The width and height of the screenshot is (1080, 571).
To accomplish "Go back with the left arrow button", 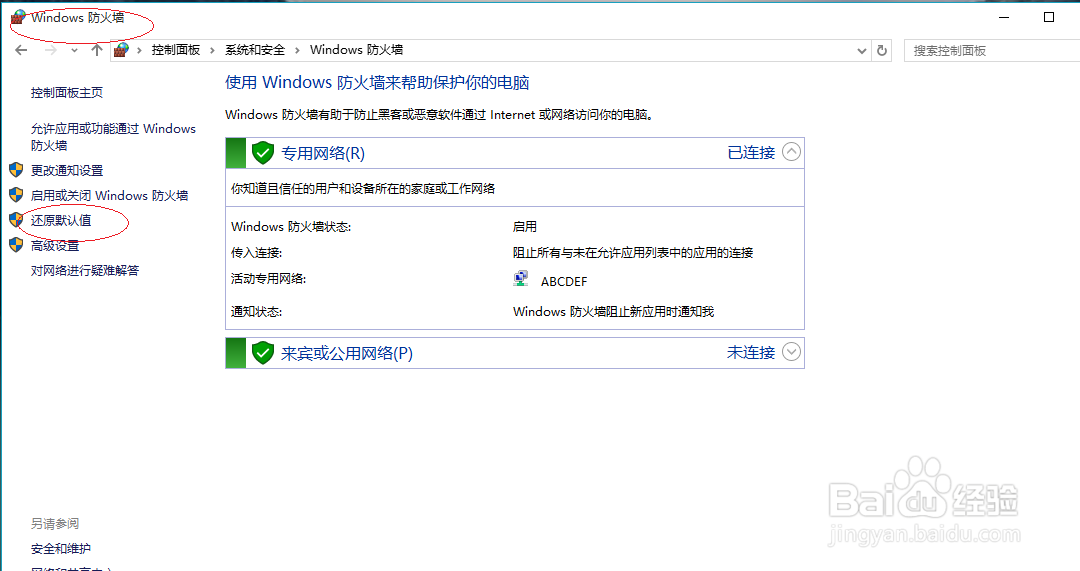I will tap(21, 50).
